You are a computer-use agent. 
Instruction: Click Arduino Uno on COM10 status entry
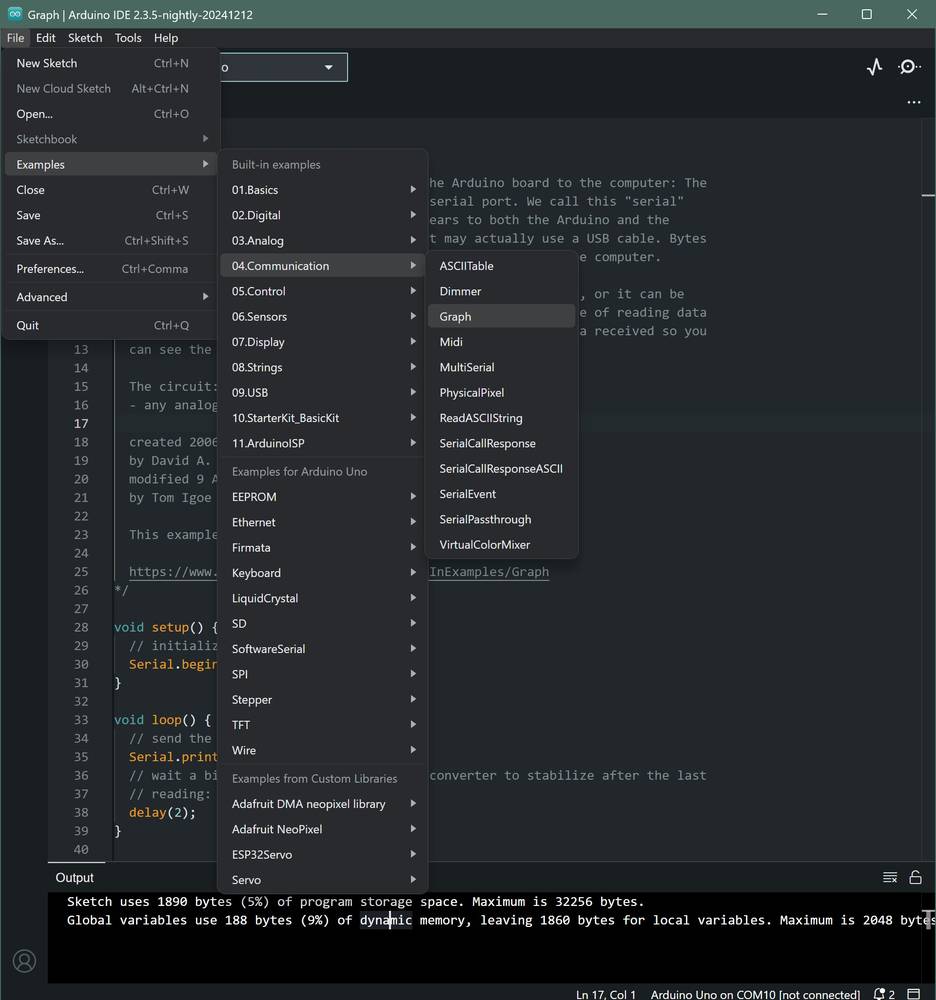(755, 994)
